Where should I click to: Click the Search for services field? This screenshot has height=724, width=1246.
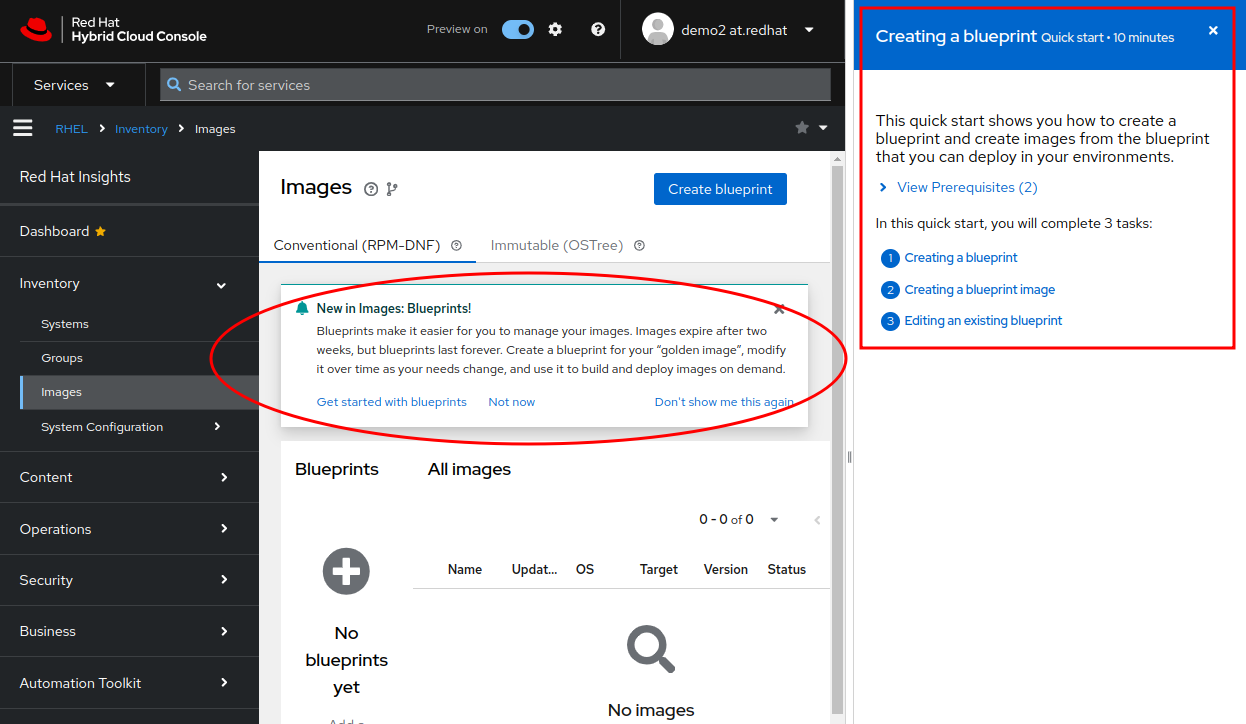495,85
